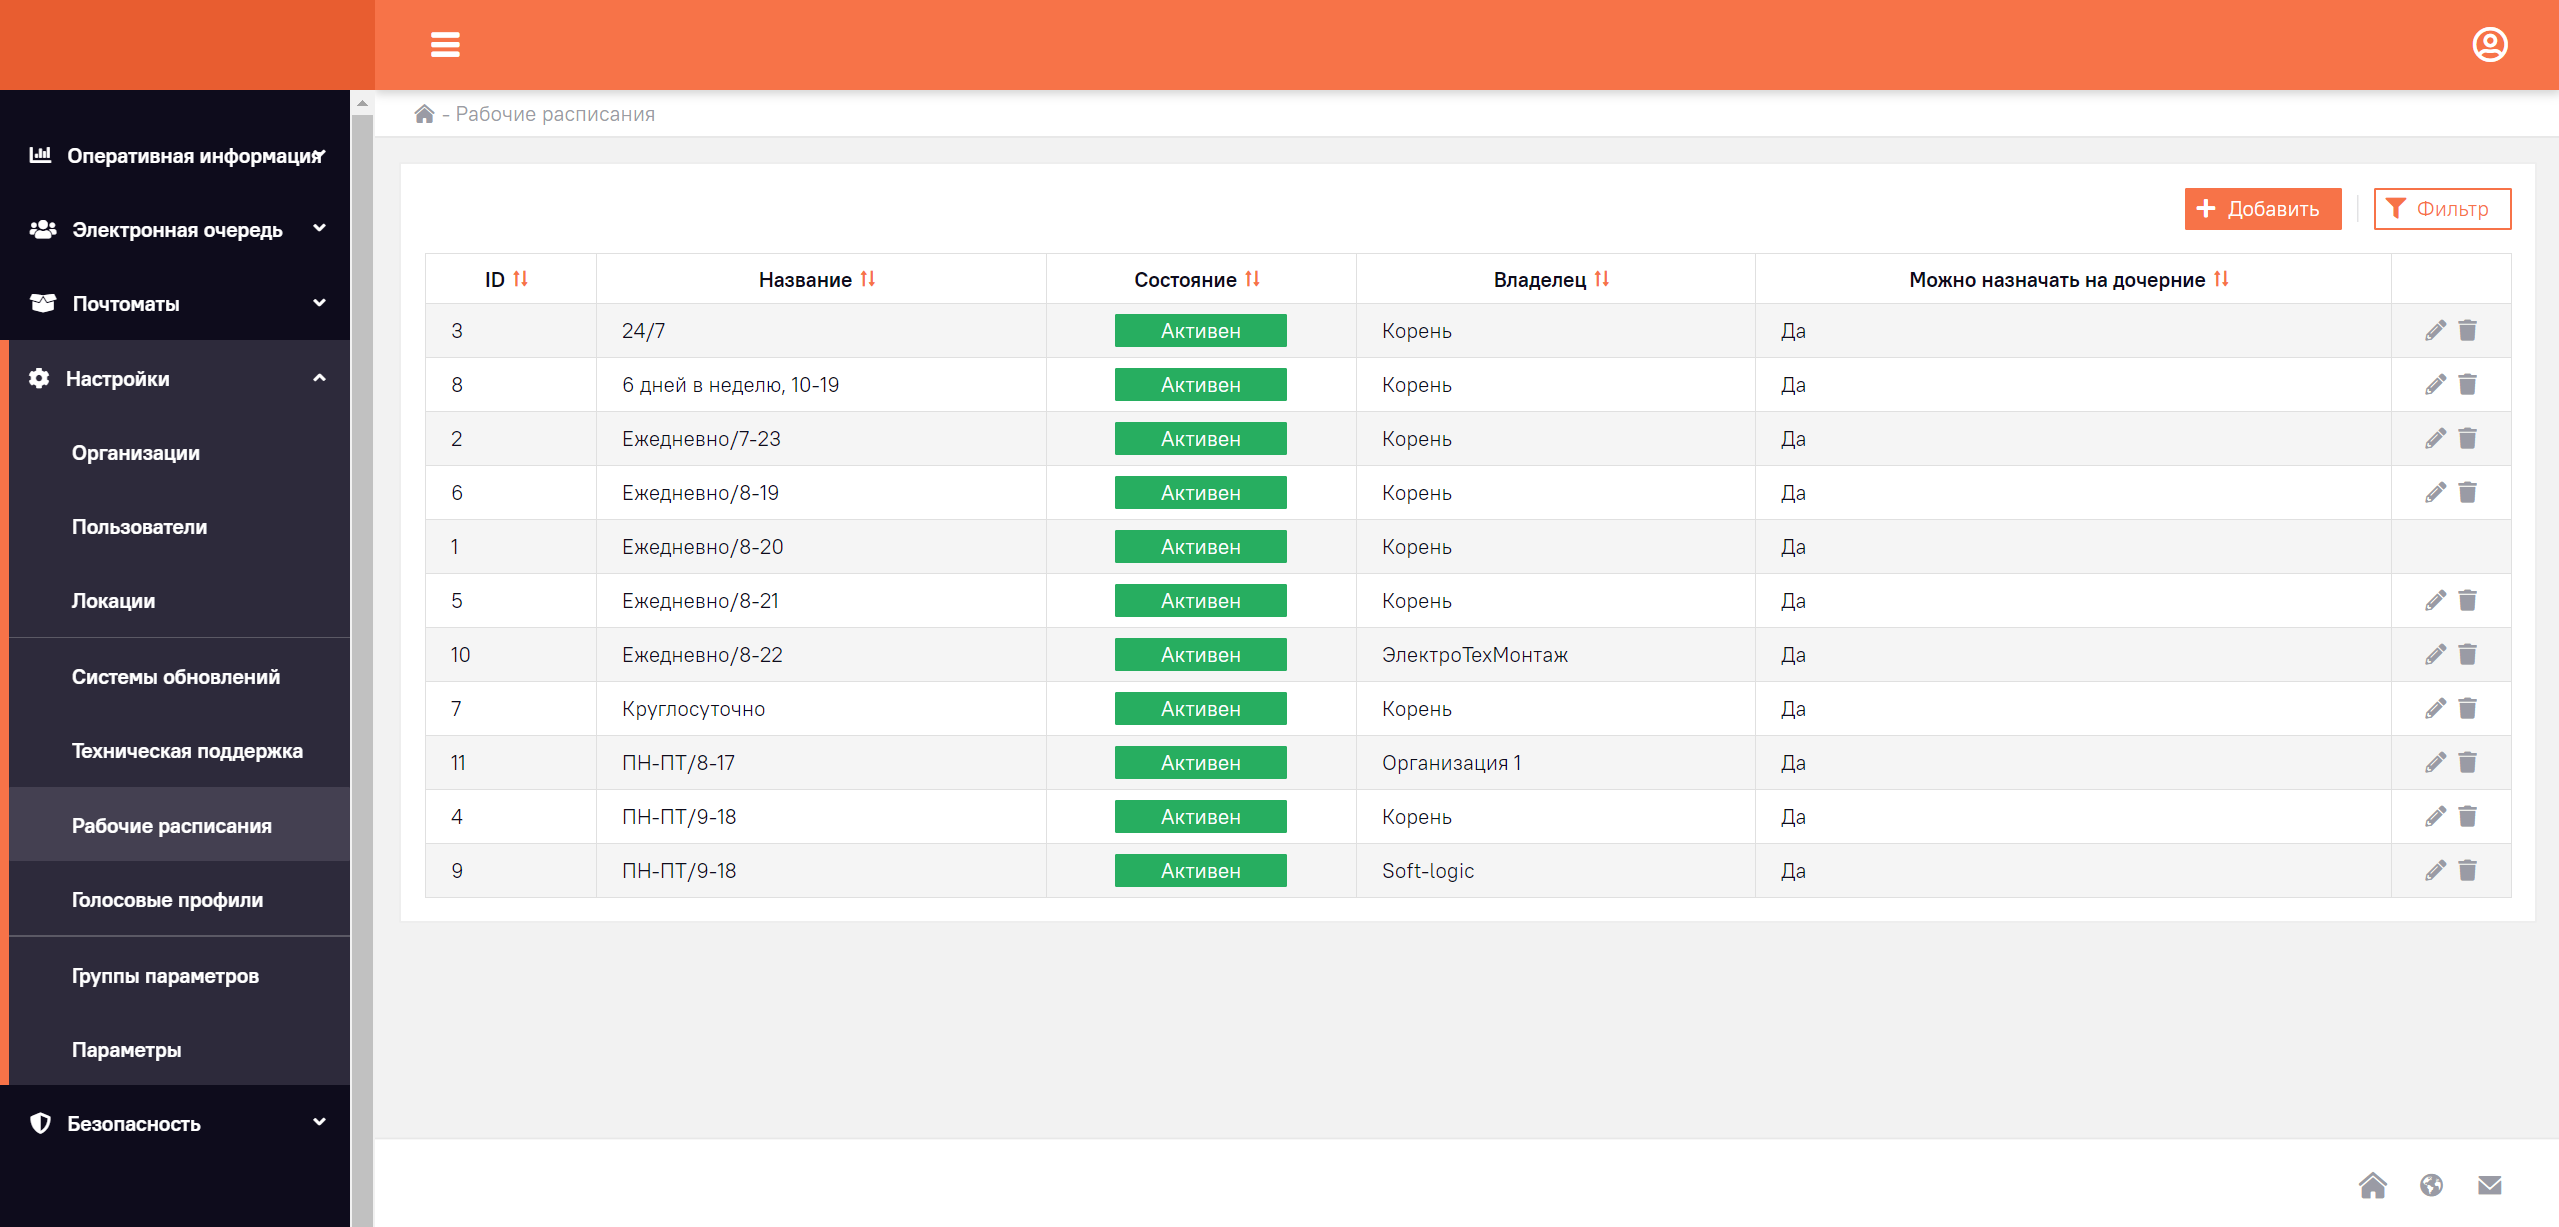Select Рабочие расписания menu item
The height and width of the screenshot is (1227, 2559).
click(180, 826)
